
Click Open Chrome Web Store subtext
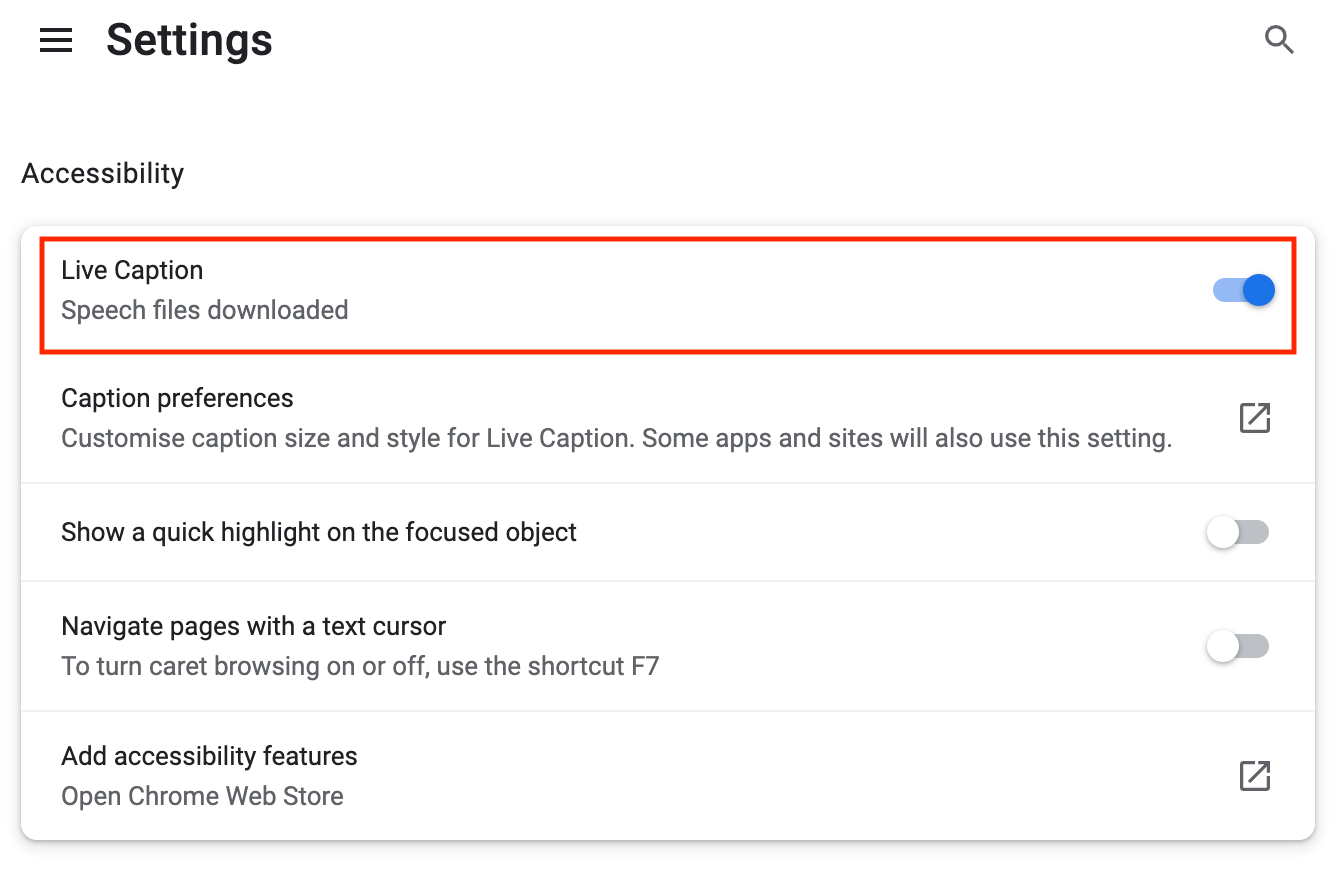click(202, 796)
